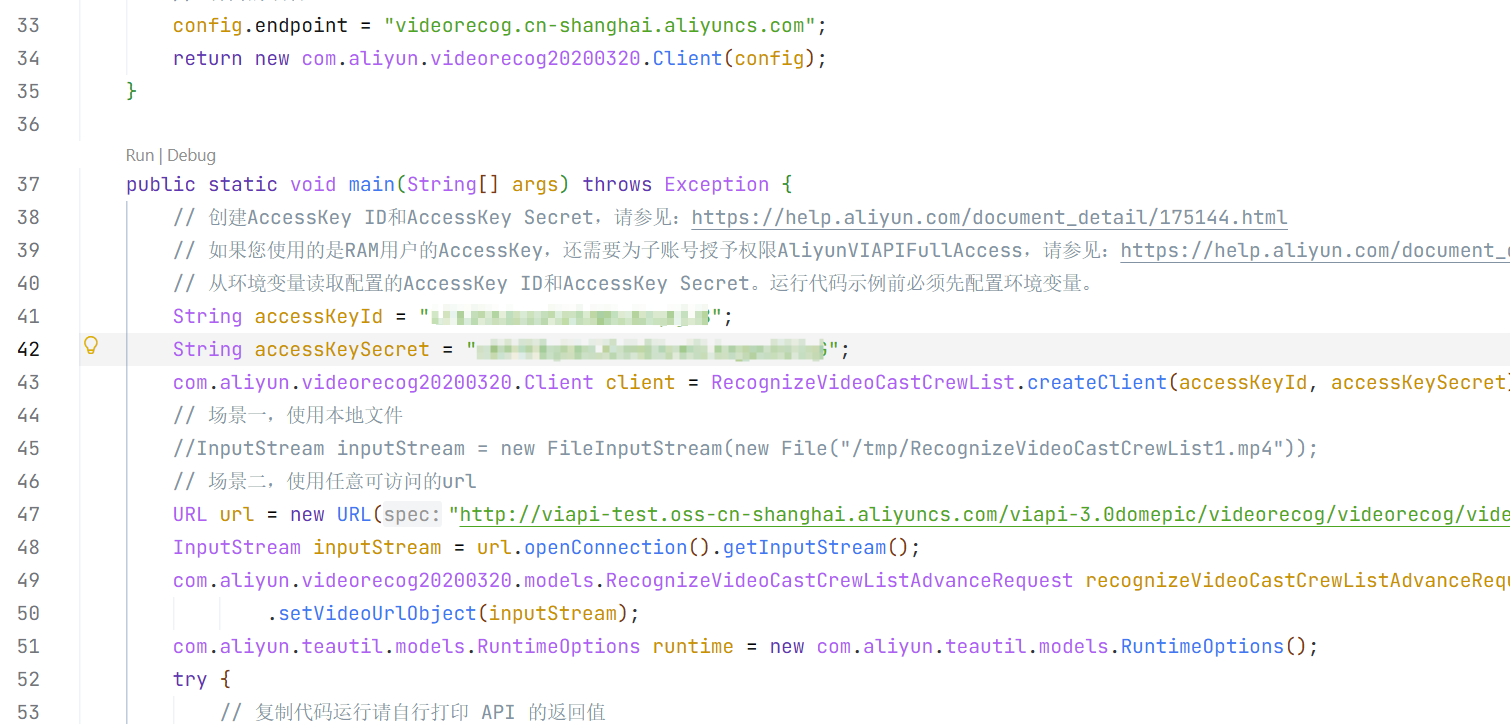Screen dimensions: 1510x724
Task: Click the Debug code lens above main
Action: coord(191,155)
